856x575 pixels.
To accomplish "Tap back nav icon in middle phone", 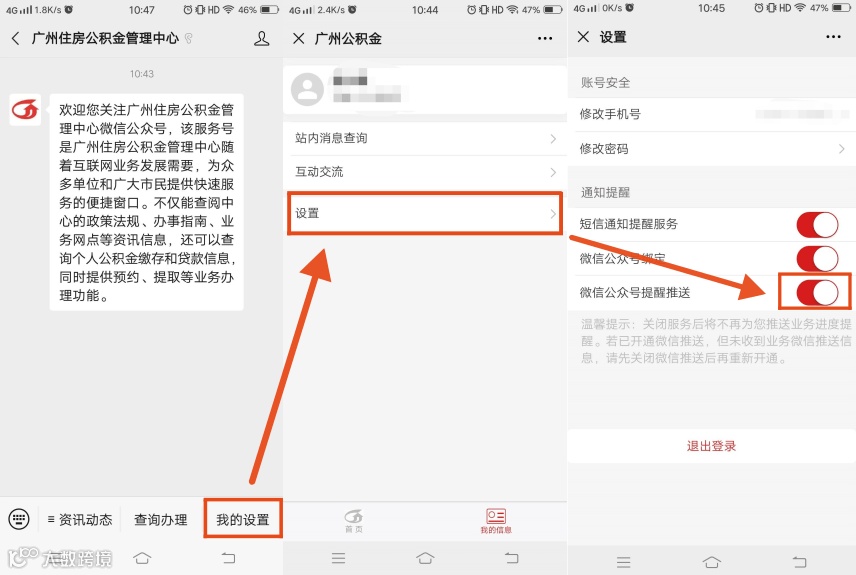I will click(x=512, y=558).
